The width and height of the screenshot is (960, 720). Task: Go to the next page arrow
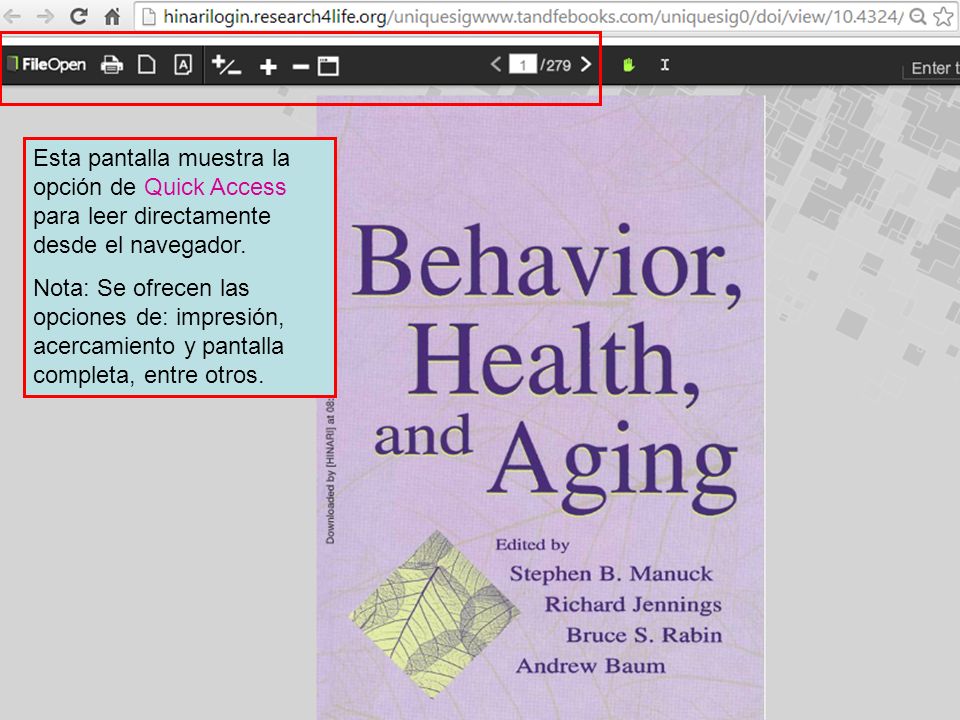(x=586, y=64)
